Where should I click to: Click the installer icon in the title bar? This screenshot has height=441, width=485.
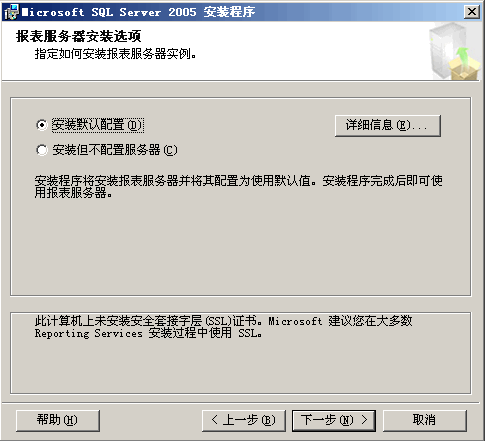point(11,12)
